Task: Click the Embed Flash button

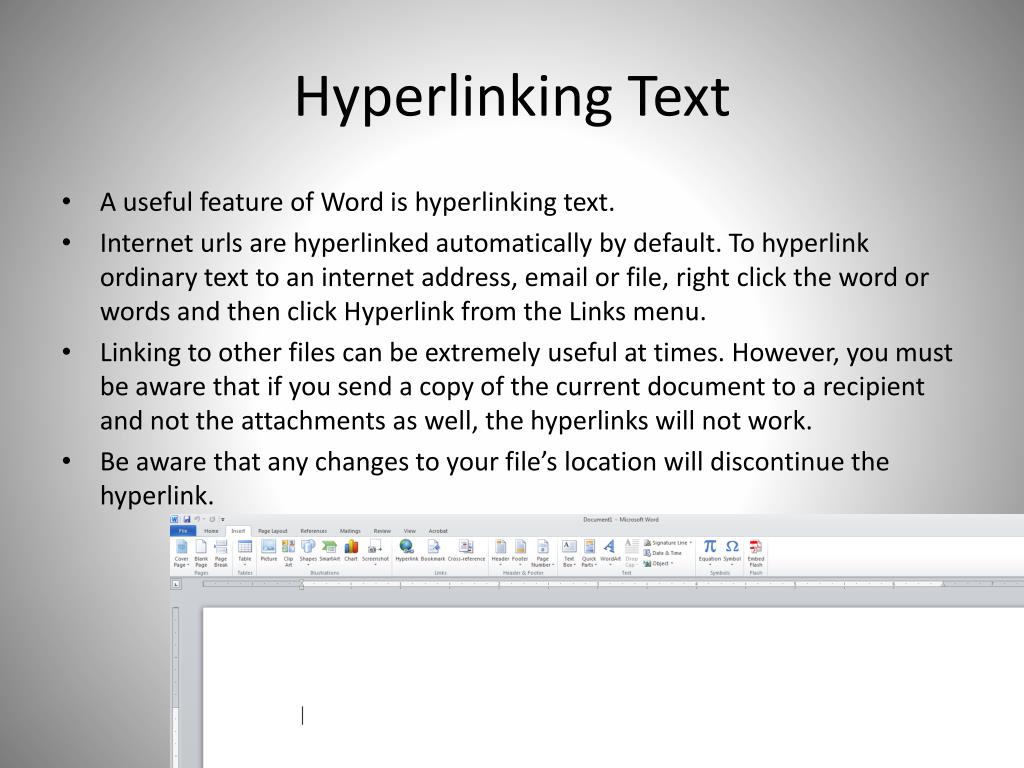Action: click(x=756, y=552)
